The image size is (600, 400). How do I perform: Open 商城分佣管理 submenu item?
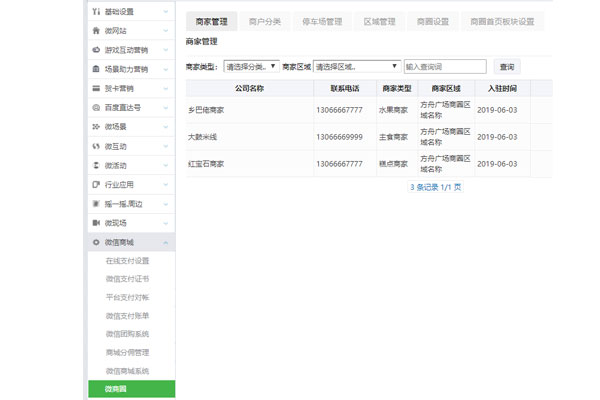(127, 353)
